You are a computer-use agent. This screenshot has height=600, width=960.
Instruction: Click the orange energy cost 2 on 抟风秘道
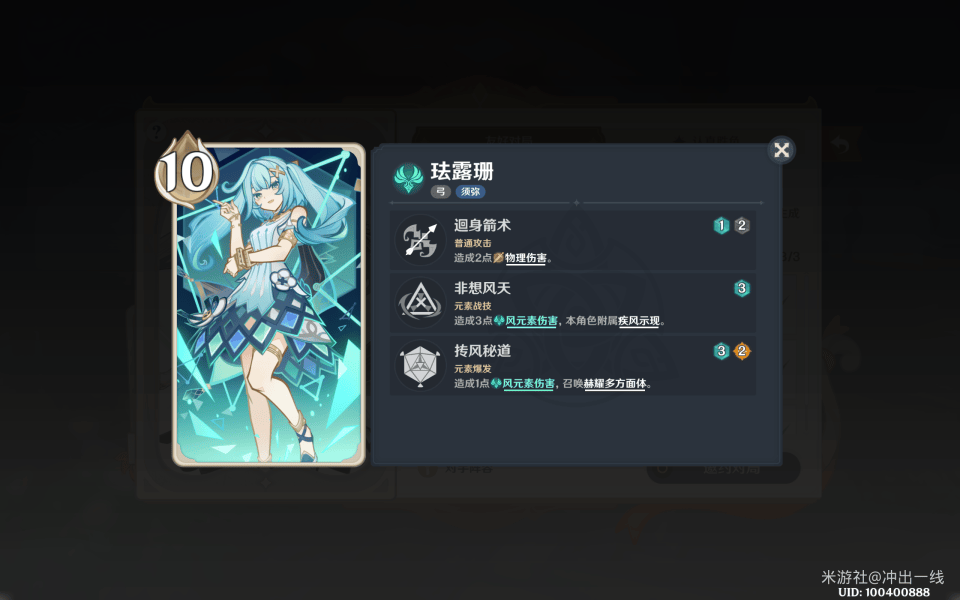[x=741, y=351]
